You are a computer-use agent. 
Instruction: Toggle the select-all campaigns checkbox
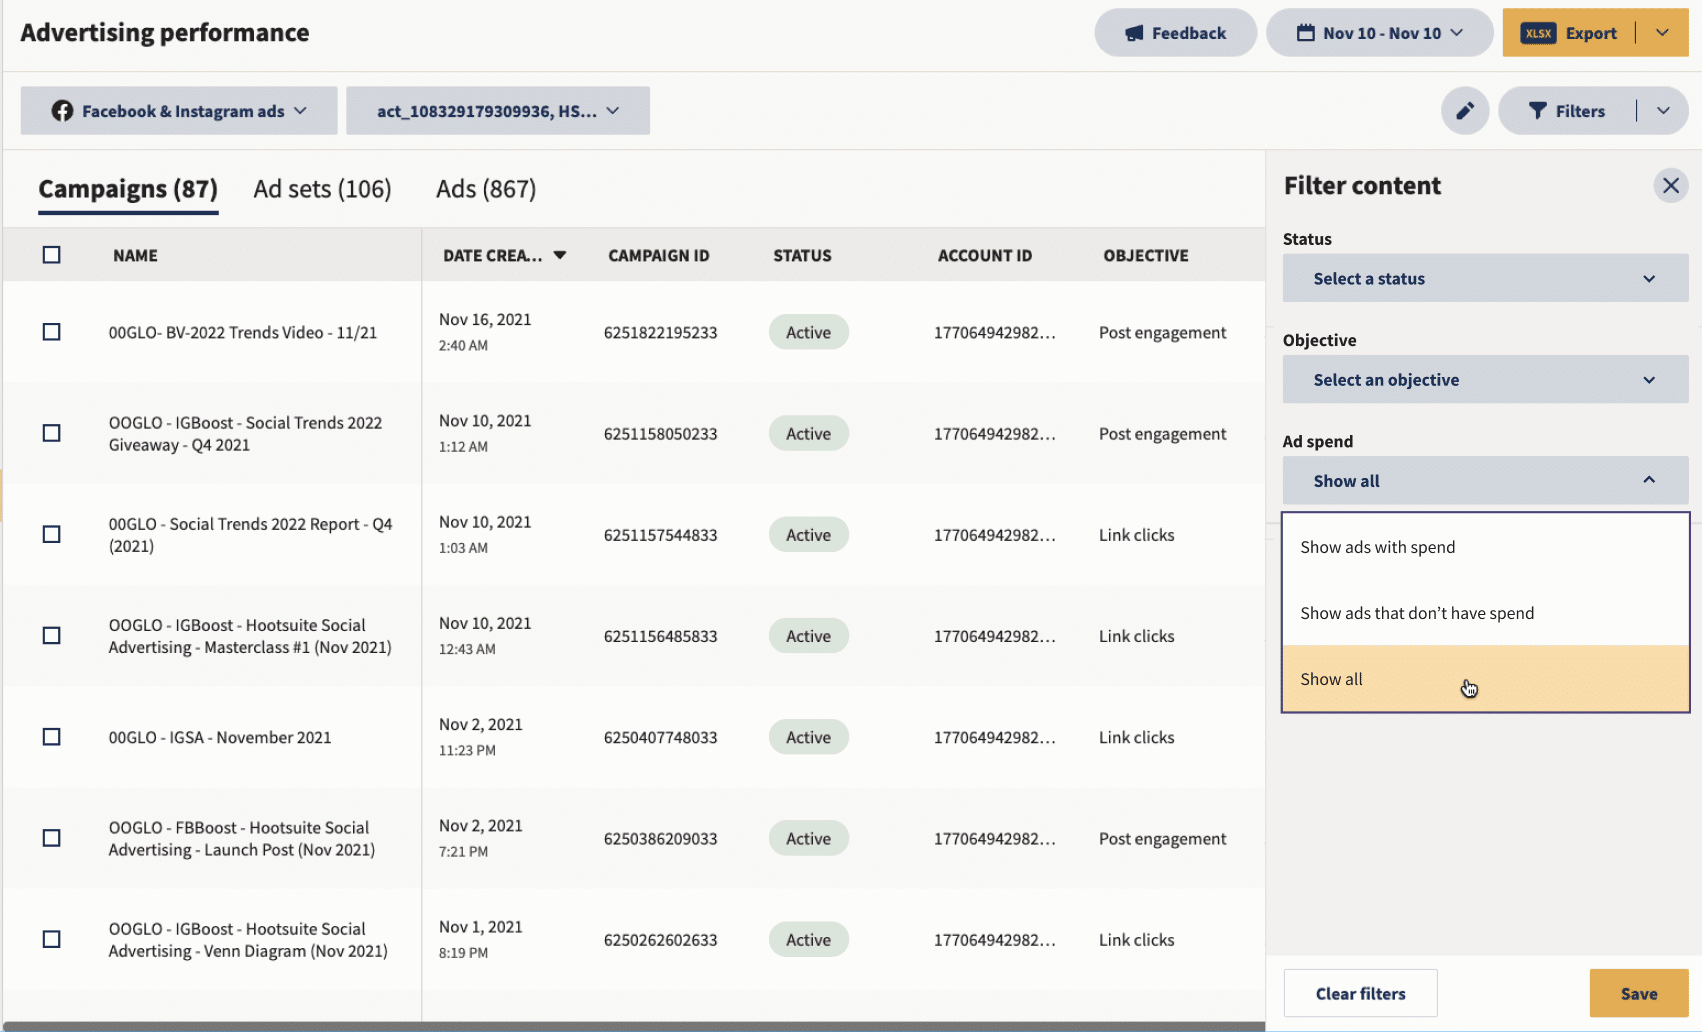[52, 255]
